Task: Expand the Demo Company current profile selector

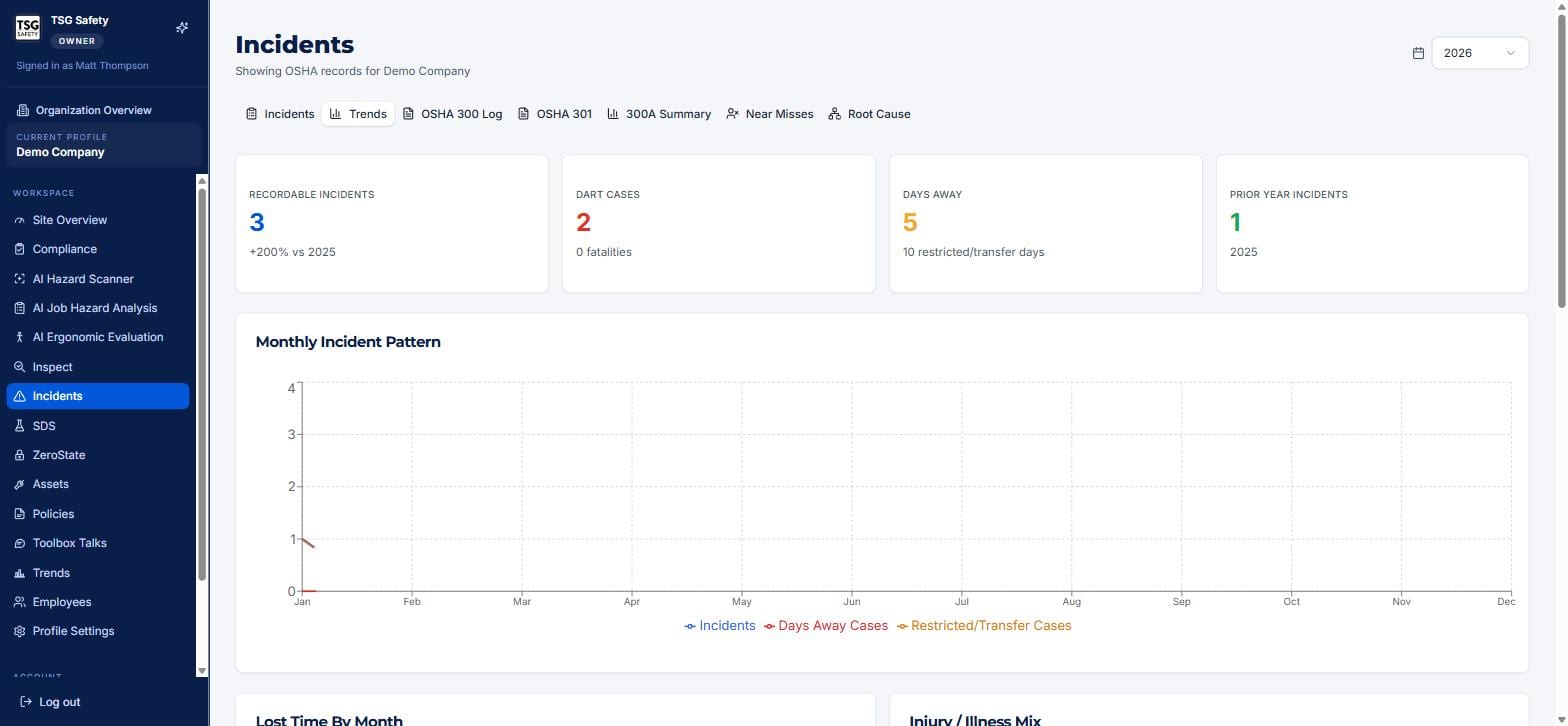Action: pos(104,145)
